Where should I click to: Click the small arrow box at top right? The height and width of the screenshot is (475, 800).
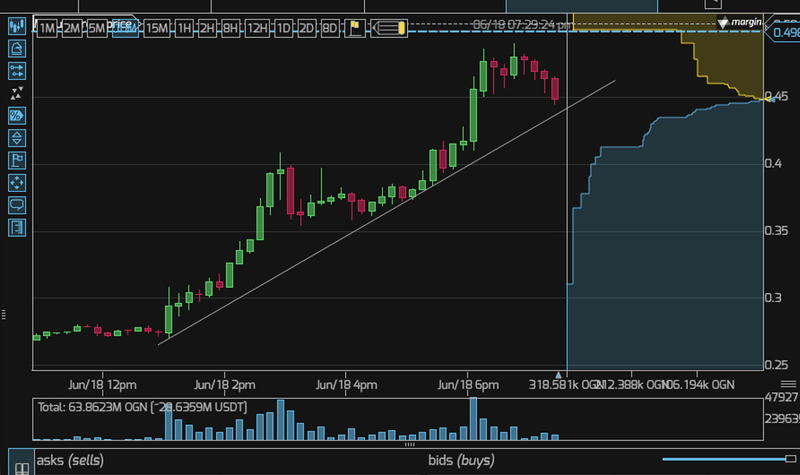point(713,4)
